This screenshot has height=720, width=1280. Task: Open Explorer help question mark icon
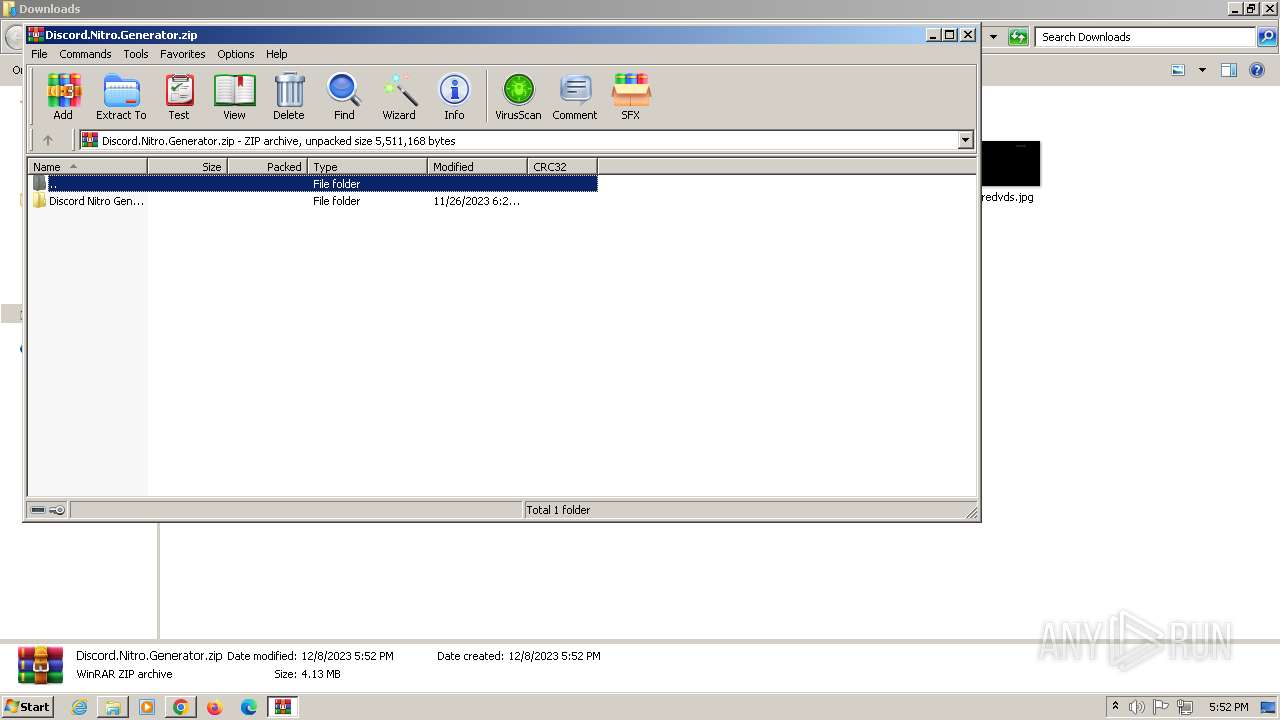pyautogui.click(x=1257, y=70)
